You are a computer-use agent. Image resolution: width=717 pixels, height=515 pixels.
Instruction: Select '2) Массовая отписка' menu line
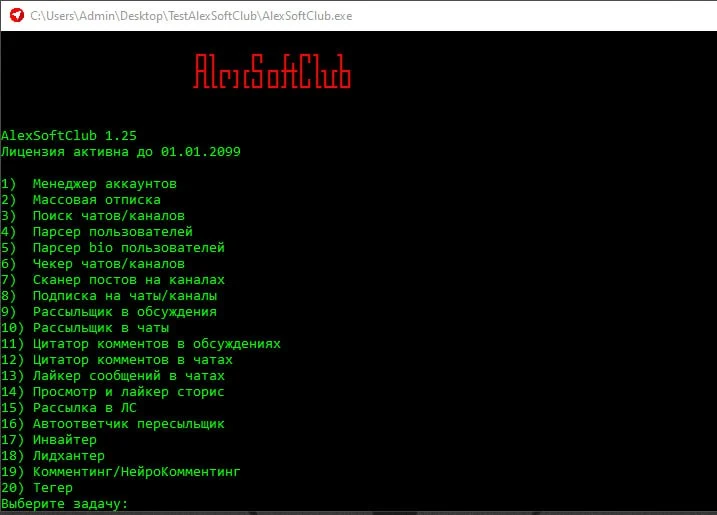coord(81,200)
